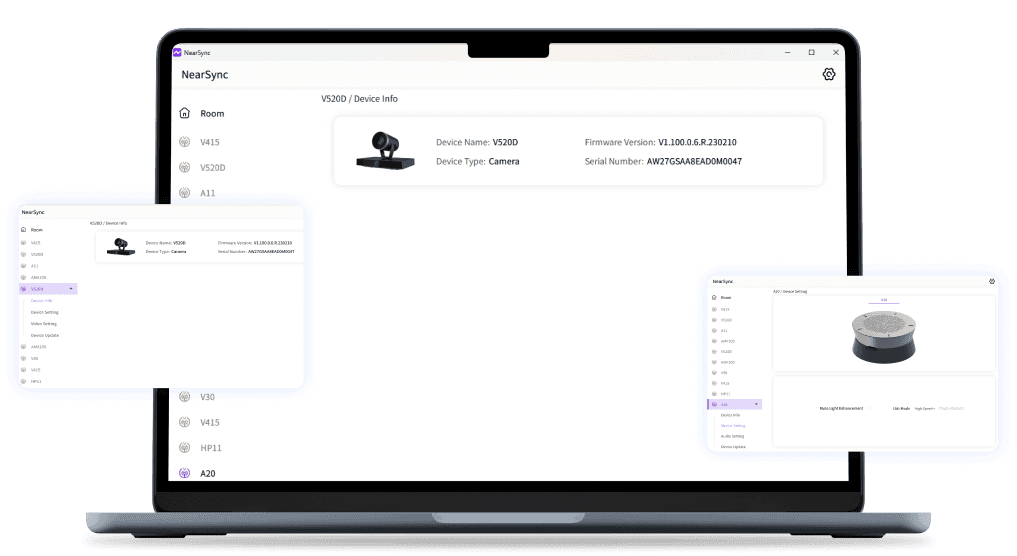
Task: Select the A20 tab above speaker image
Action: [x=884, y=300]
